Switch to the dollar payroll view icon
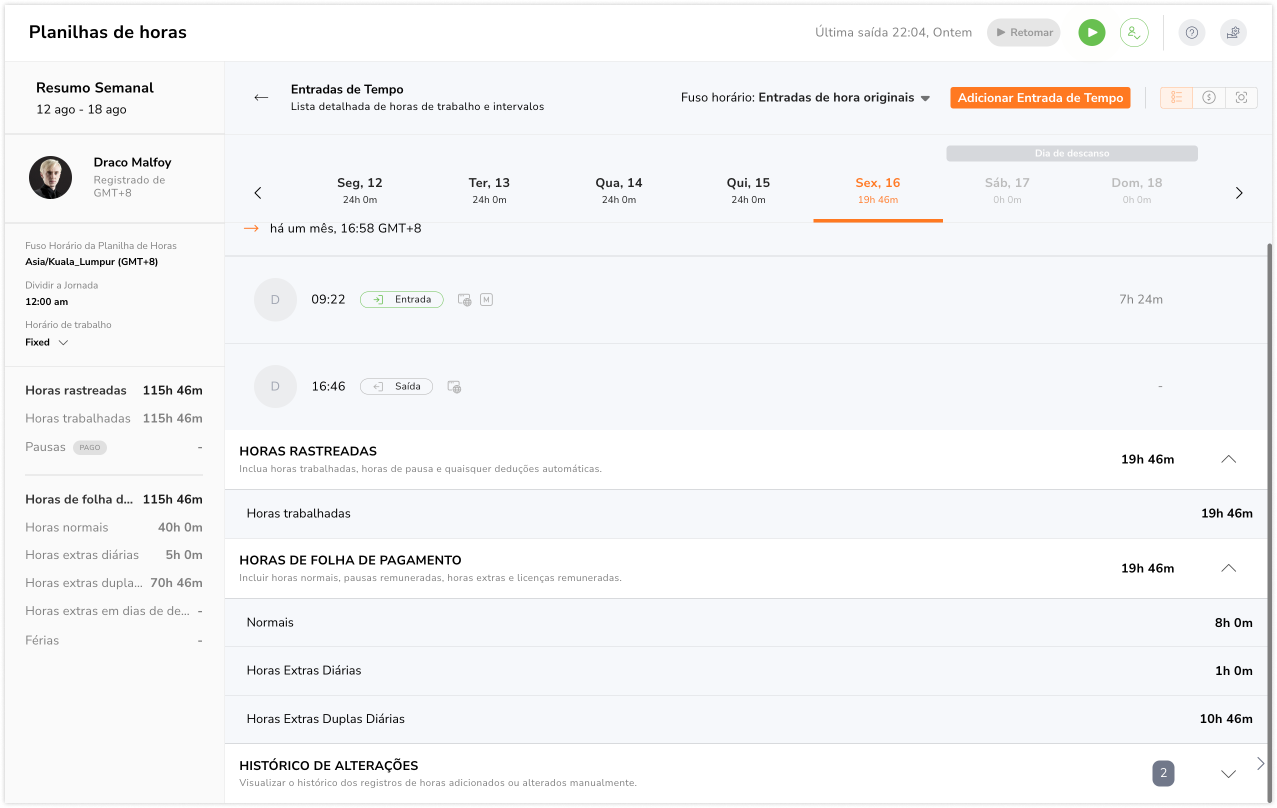The height and width of the screenshot is (808, 1277). (1209, 97)
